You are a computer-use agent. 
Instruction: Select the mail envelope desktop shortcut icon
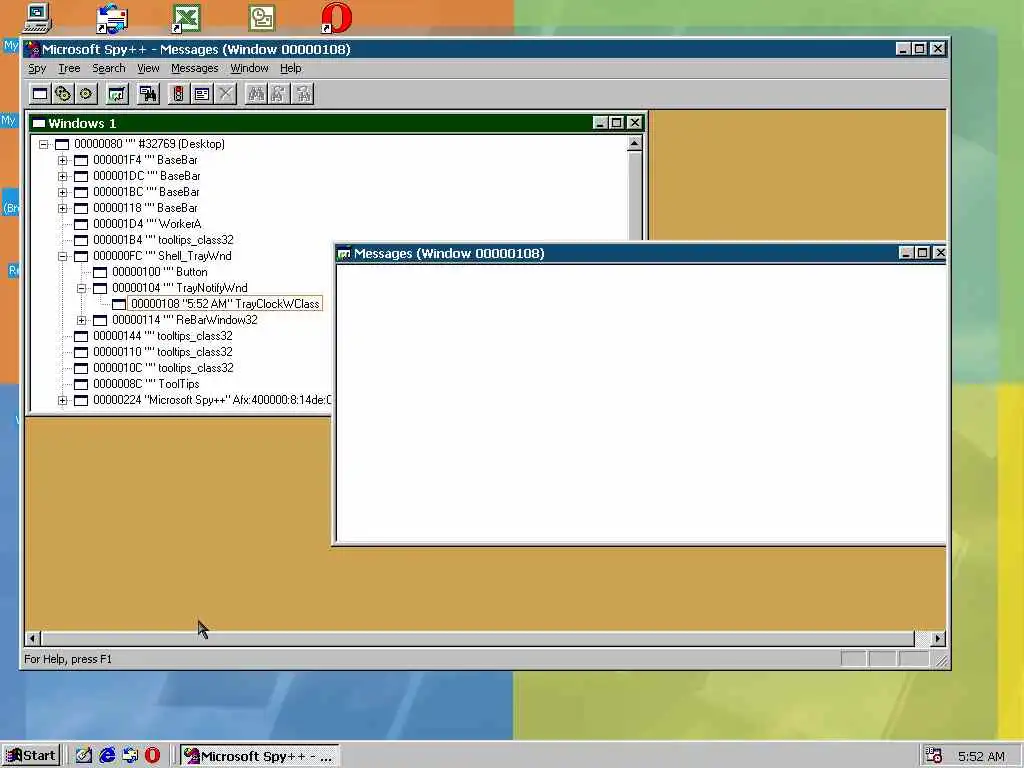(112, 18)
